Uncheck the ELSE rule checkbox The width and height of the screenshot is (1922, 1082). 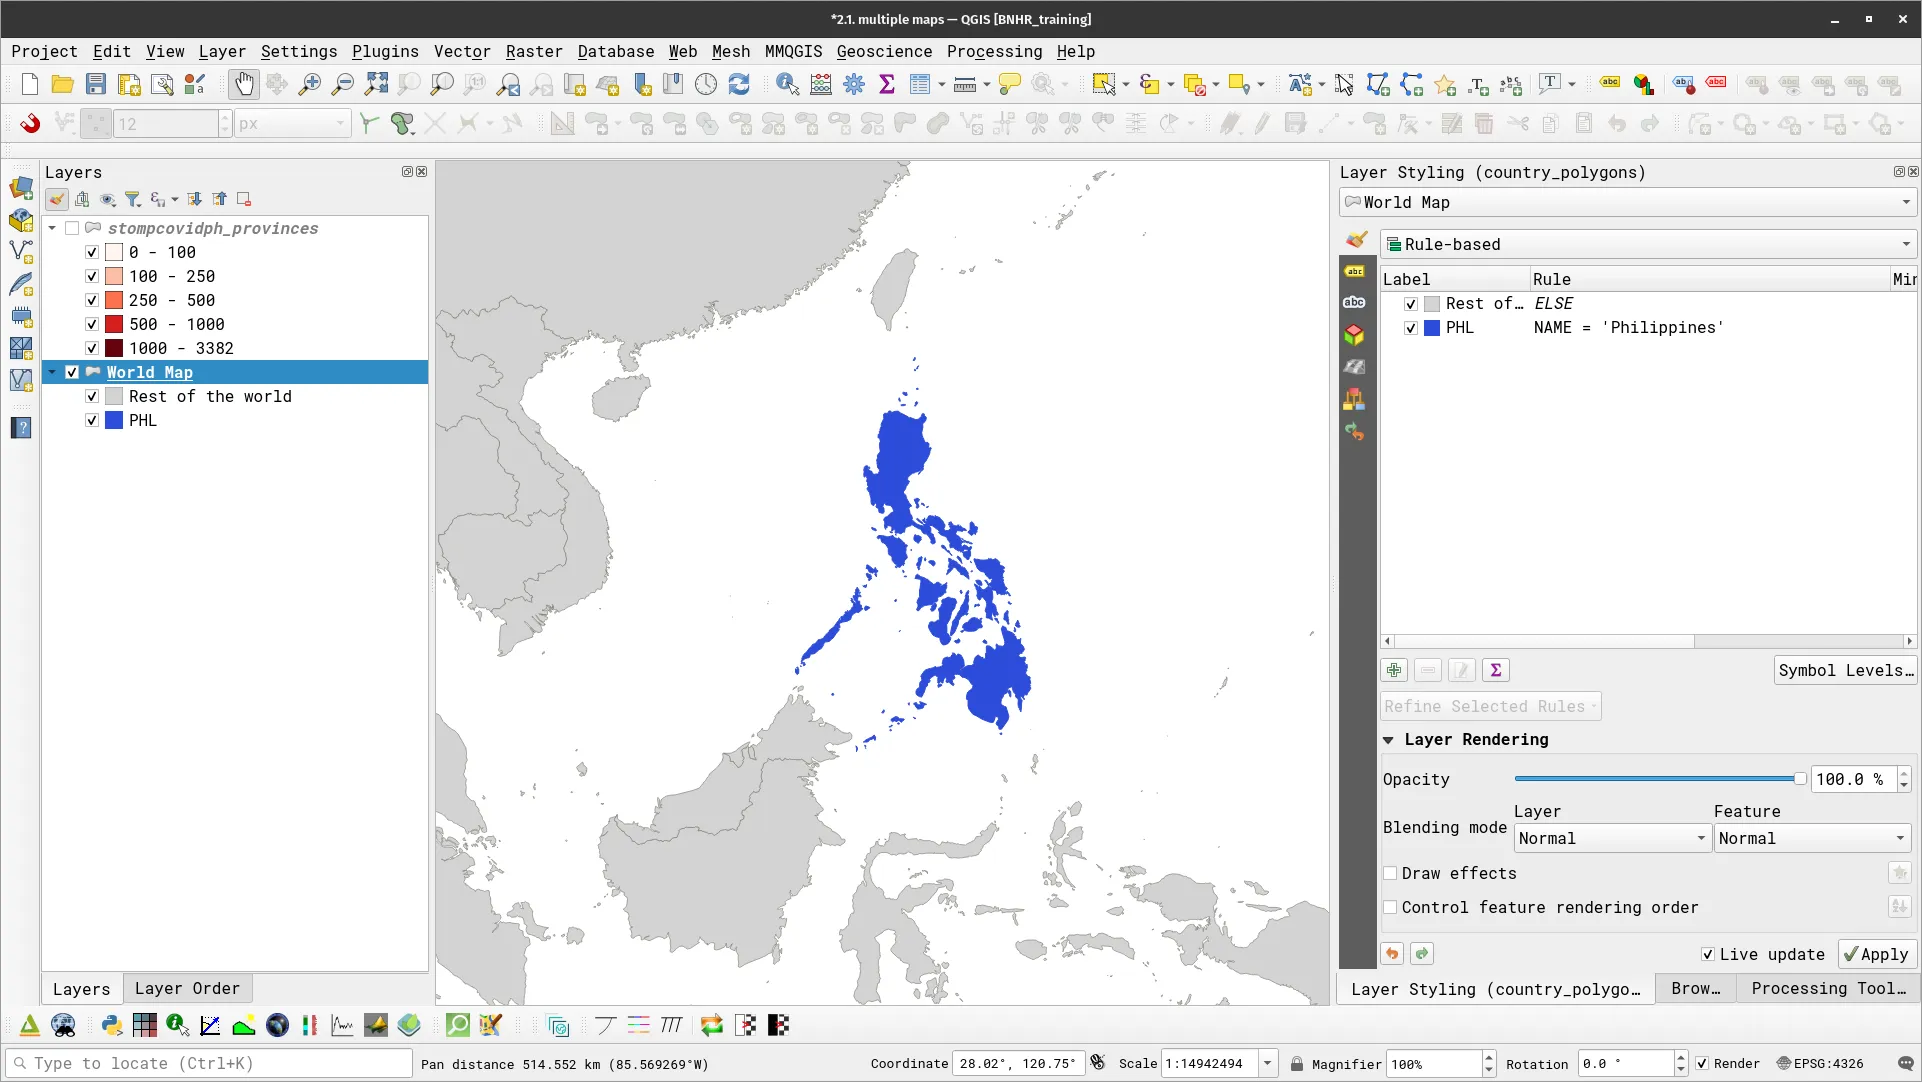(x=1411, y=304)
